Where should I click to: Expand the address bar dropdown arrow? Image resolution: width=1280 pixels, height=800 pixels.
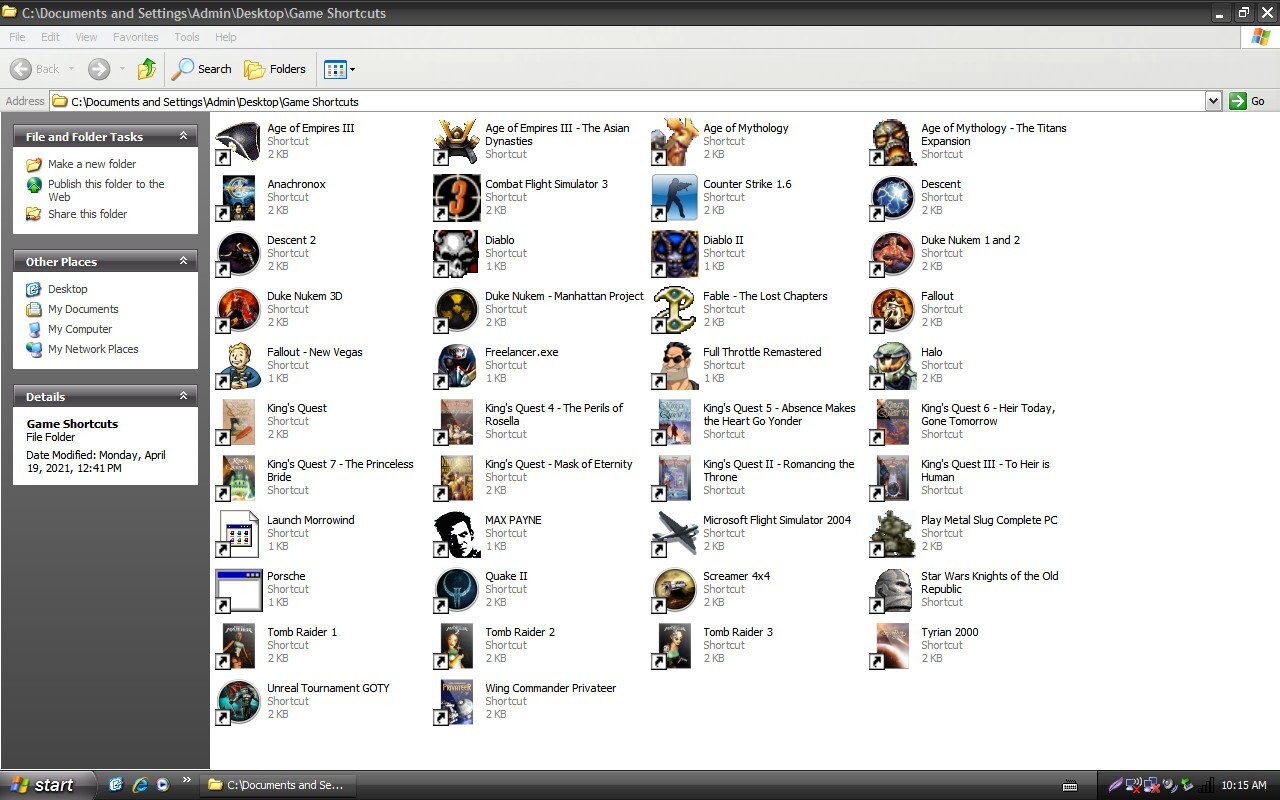(x=1213, y=101)
